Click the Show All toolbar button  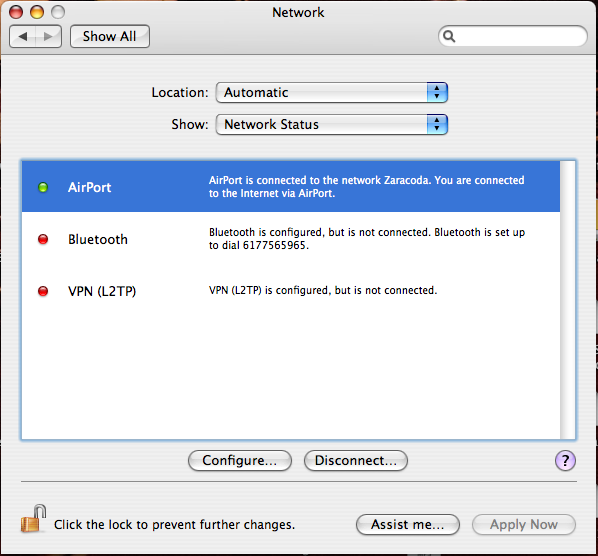click(x=110, y=37)
